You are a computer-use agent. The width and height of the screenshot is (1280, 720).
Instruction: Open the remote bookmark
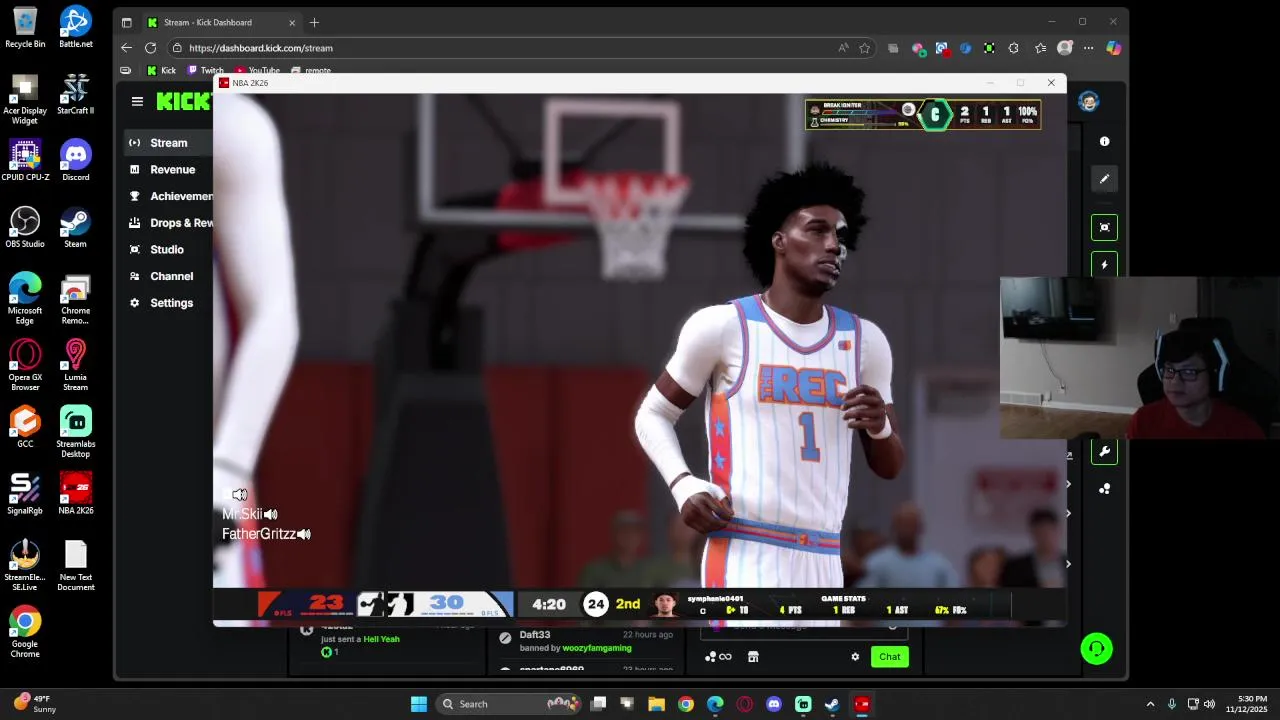pos(311,71)
